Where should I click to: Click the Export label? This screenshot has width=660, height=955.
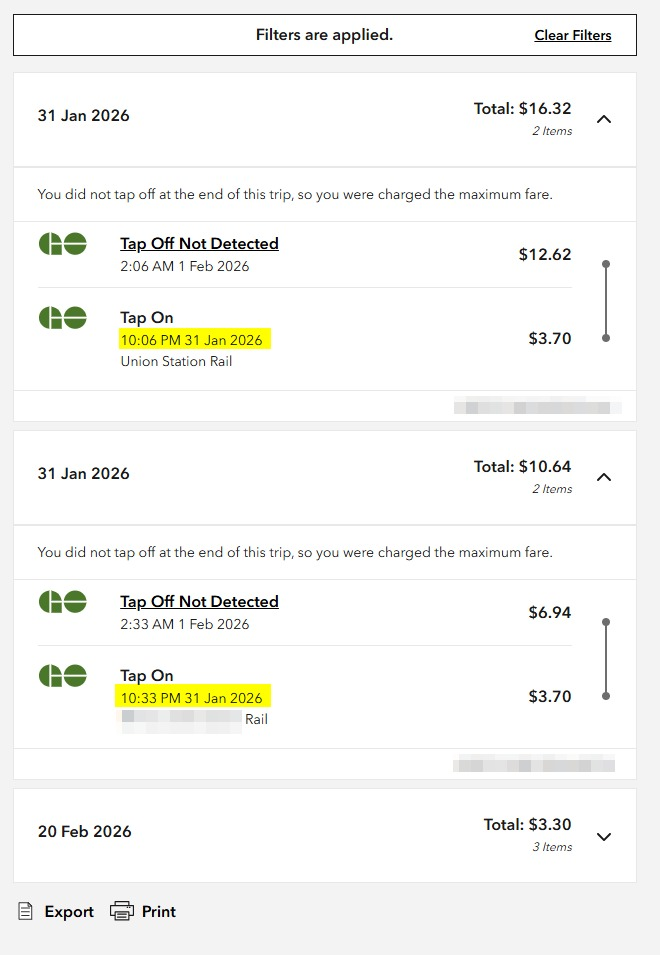tap(69, 912)
